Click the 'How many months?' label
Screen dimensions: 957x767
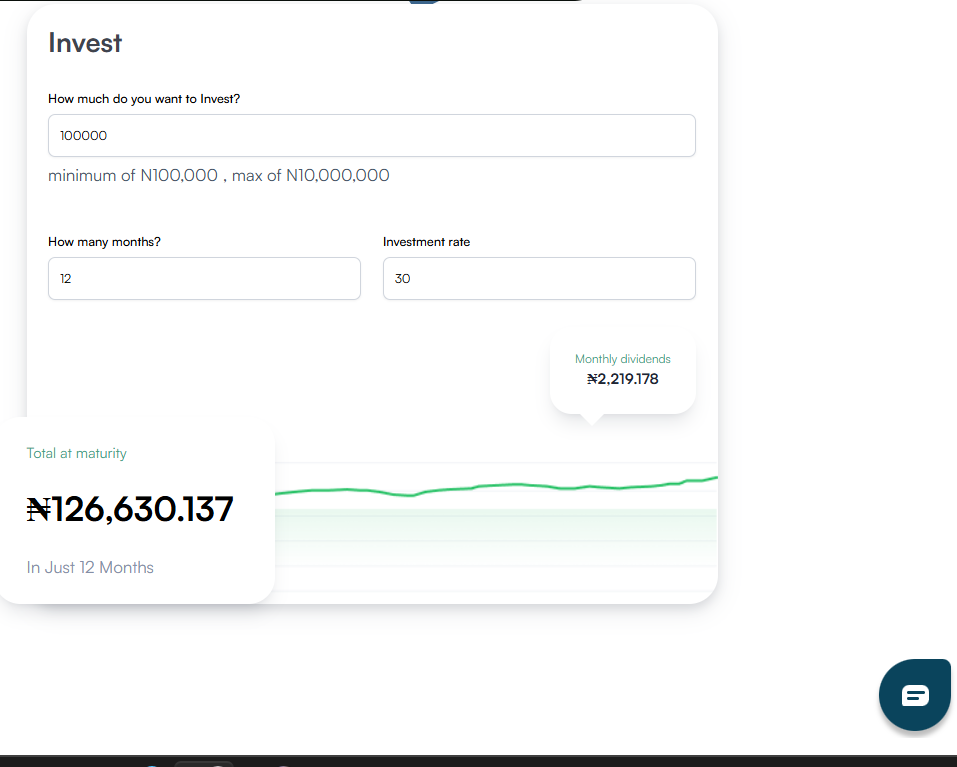point(103,242)
